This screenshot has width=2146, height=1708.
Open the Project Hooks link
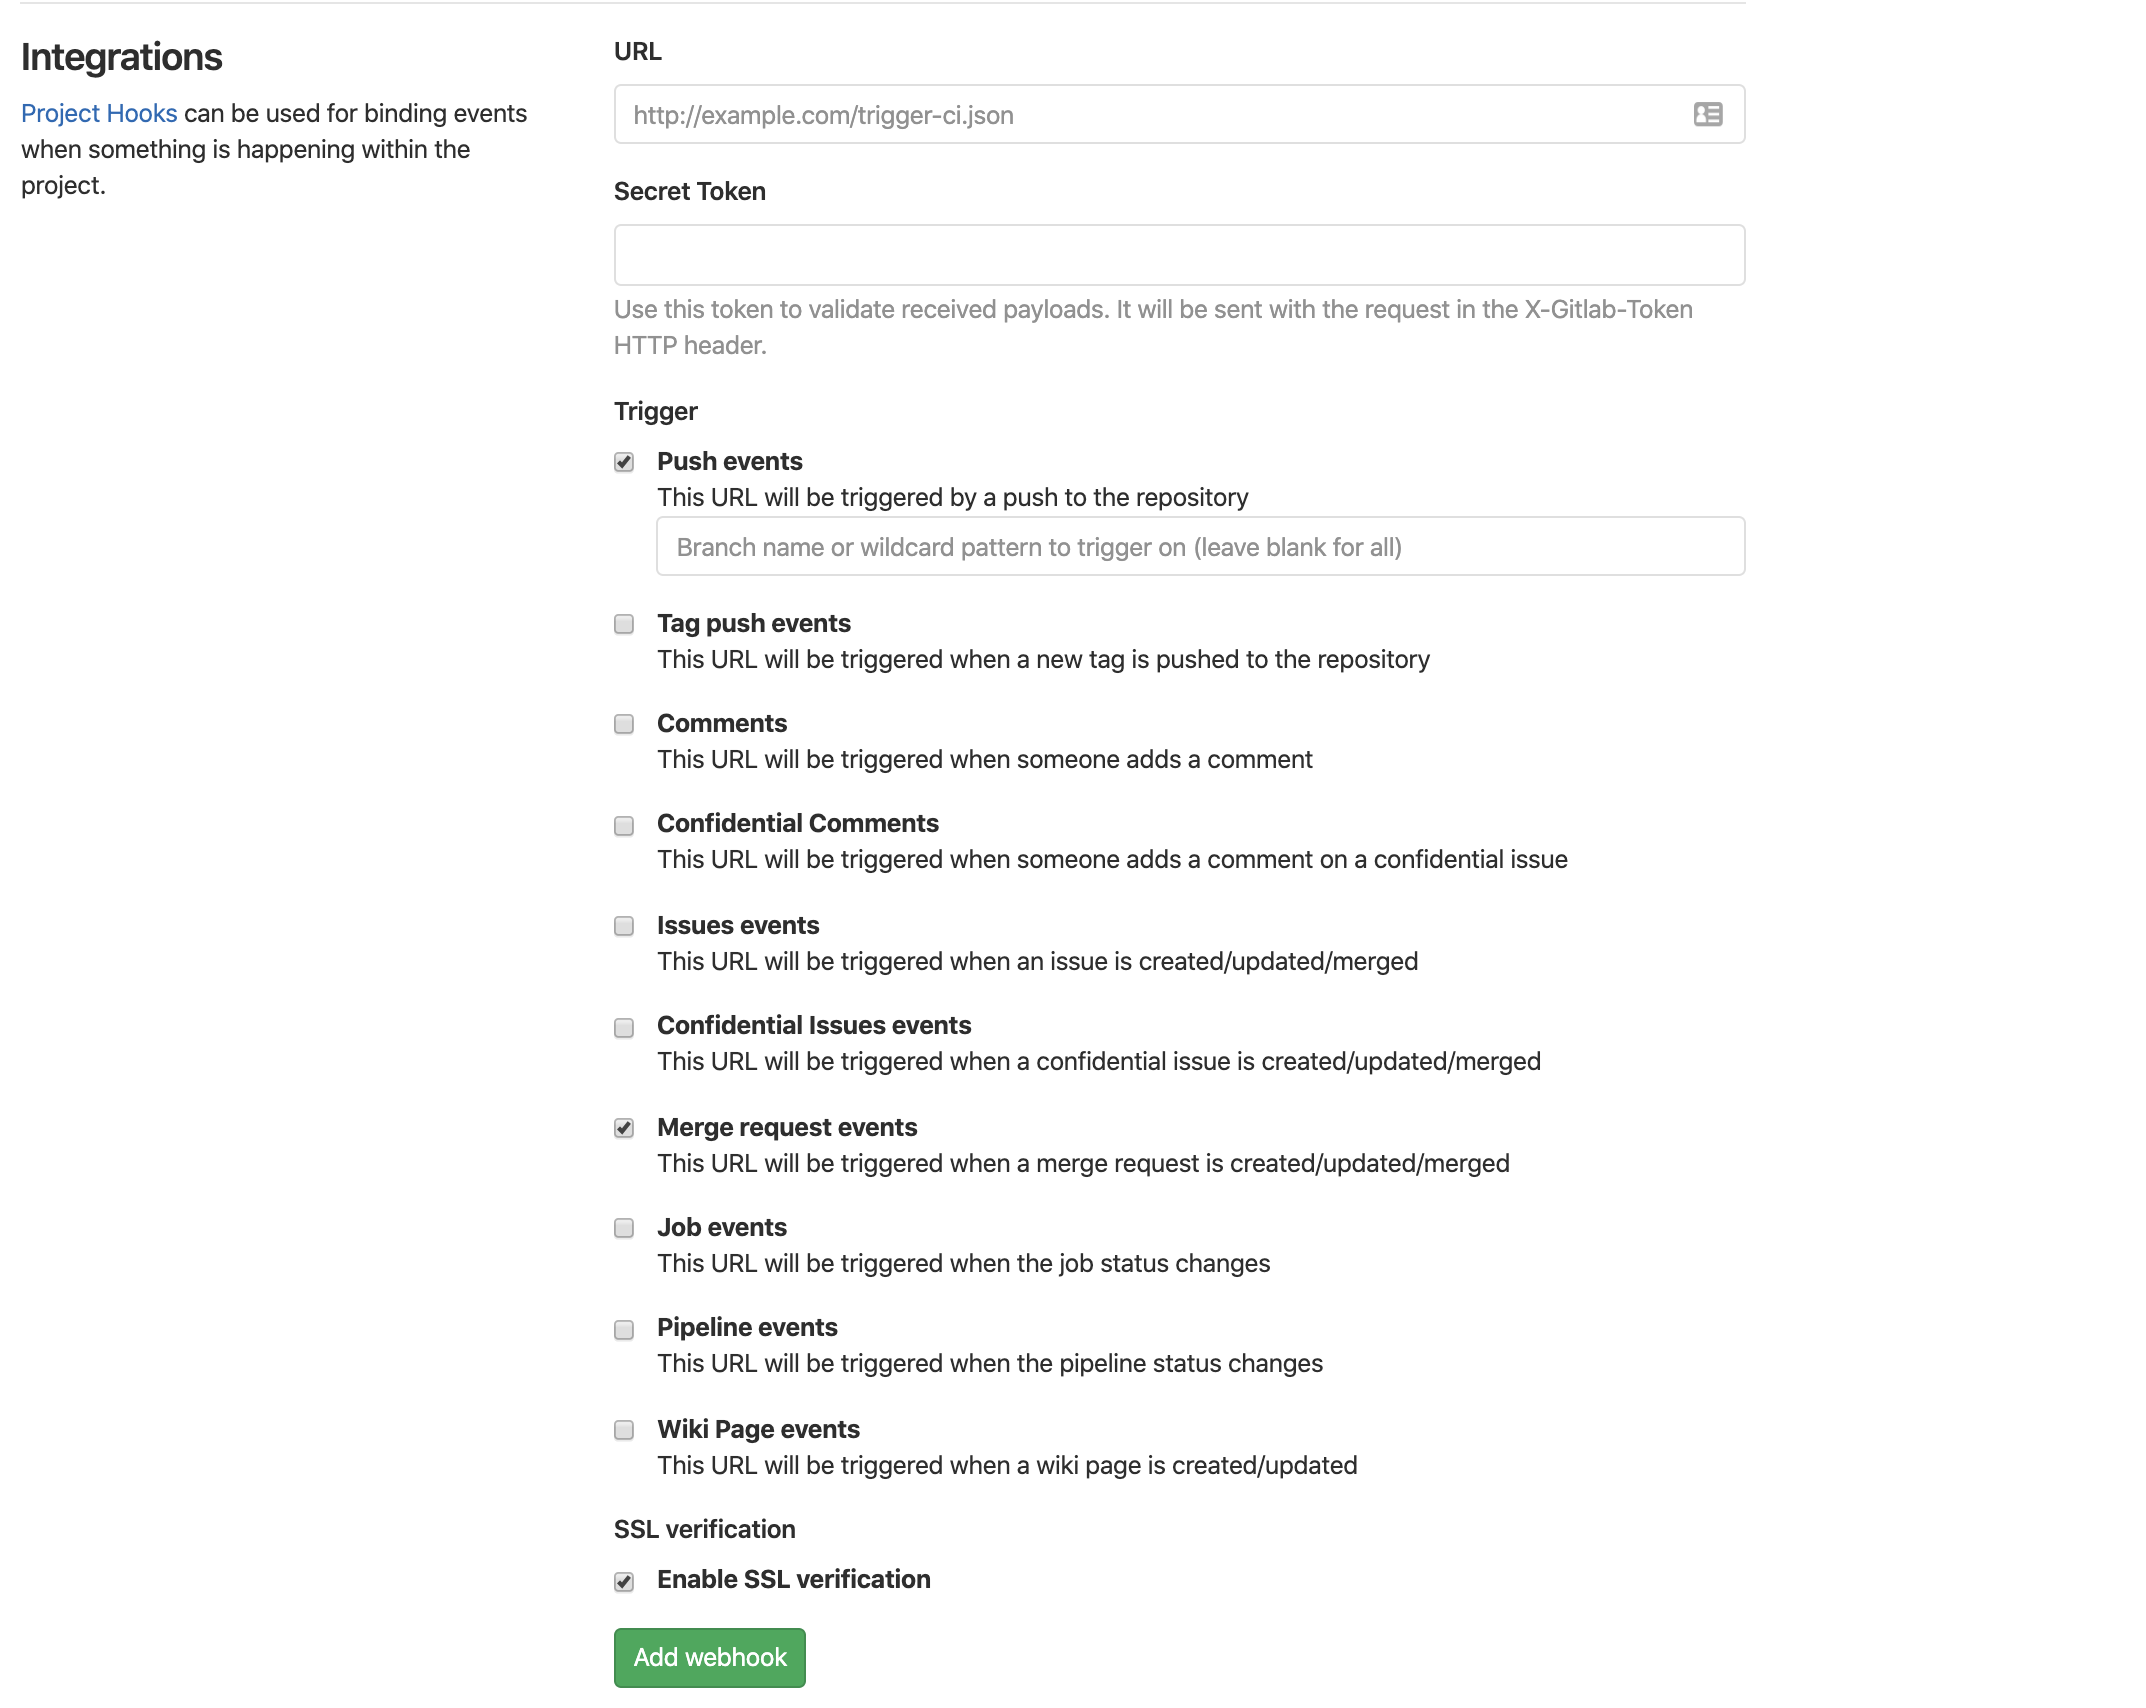tap(99, 113)
